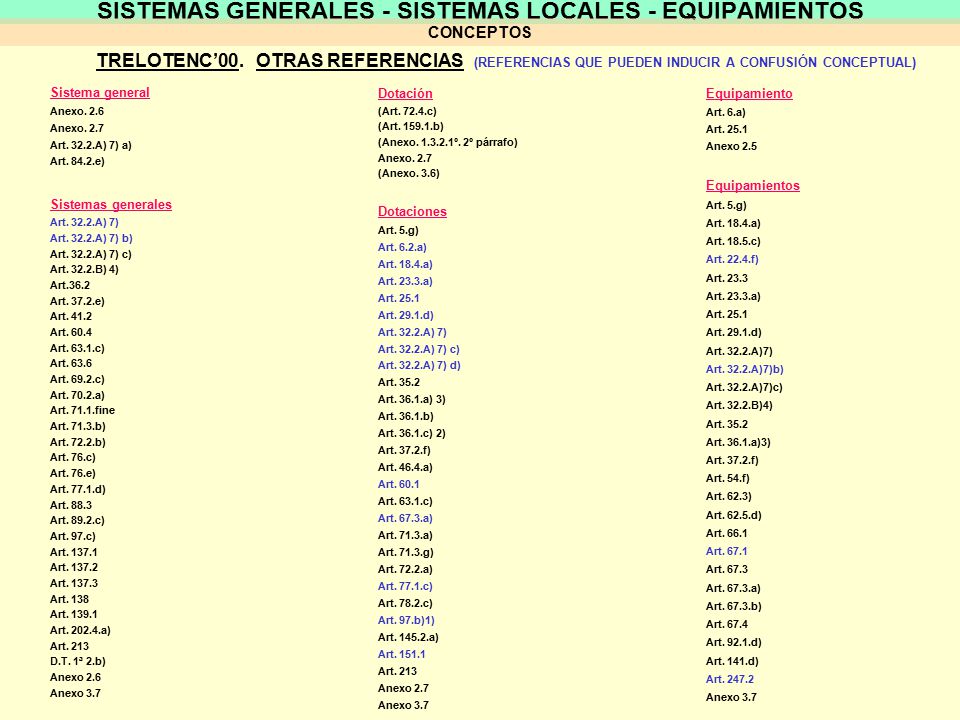The image size is (960, 720).
Task: Click 'Art. 137.1' reference
Action: pyautogui.click(x=73, y=552)
